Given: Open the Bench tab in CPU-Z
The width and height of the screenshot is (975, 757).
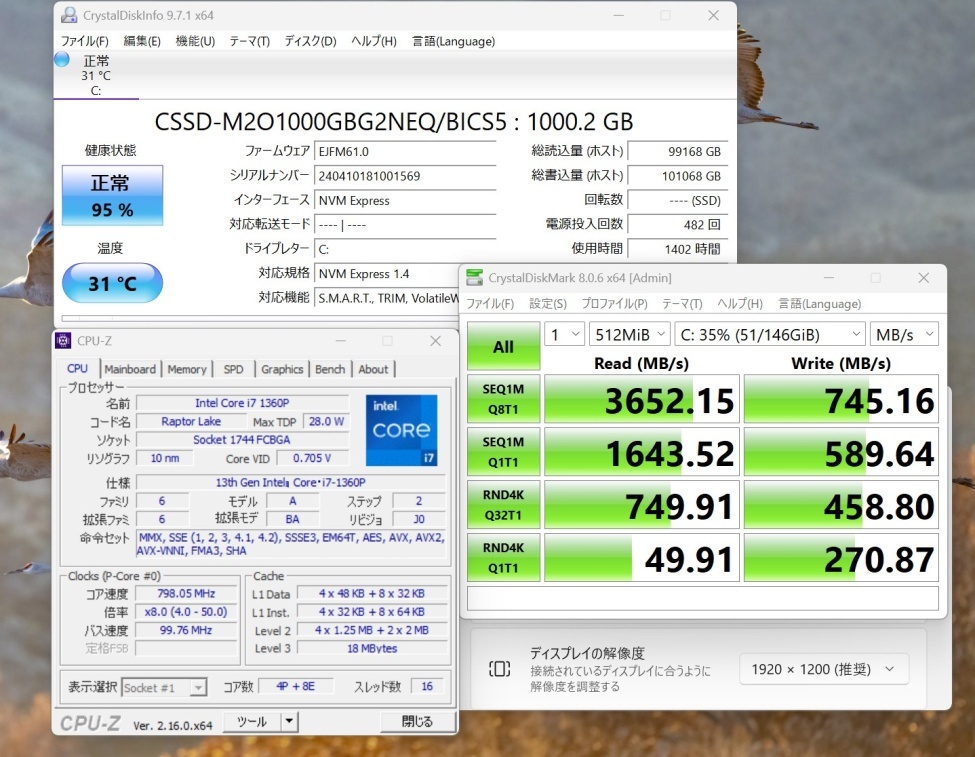Looking at the screenshot, I should point(330,369).
